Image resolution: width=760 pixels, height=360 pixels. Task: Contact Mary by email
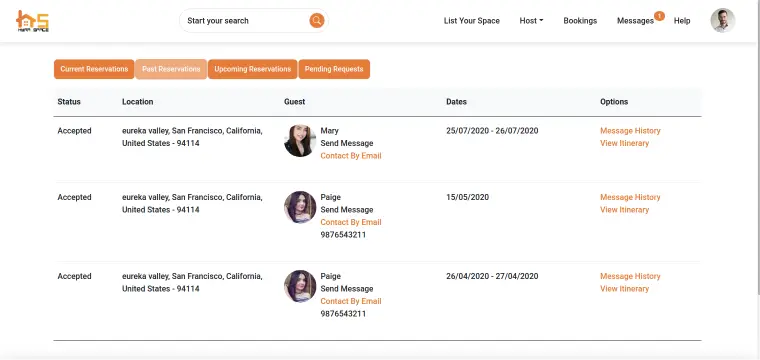351,156
